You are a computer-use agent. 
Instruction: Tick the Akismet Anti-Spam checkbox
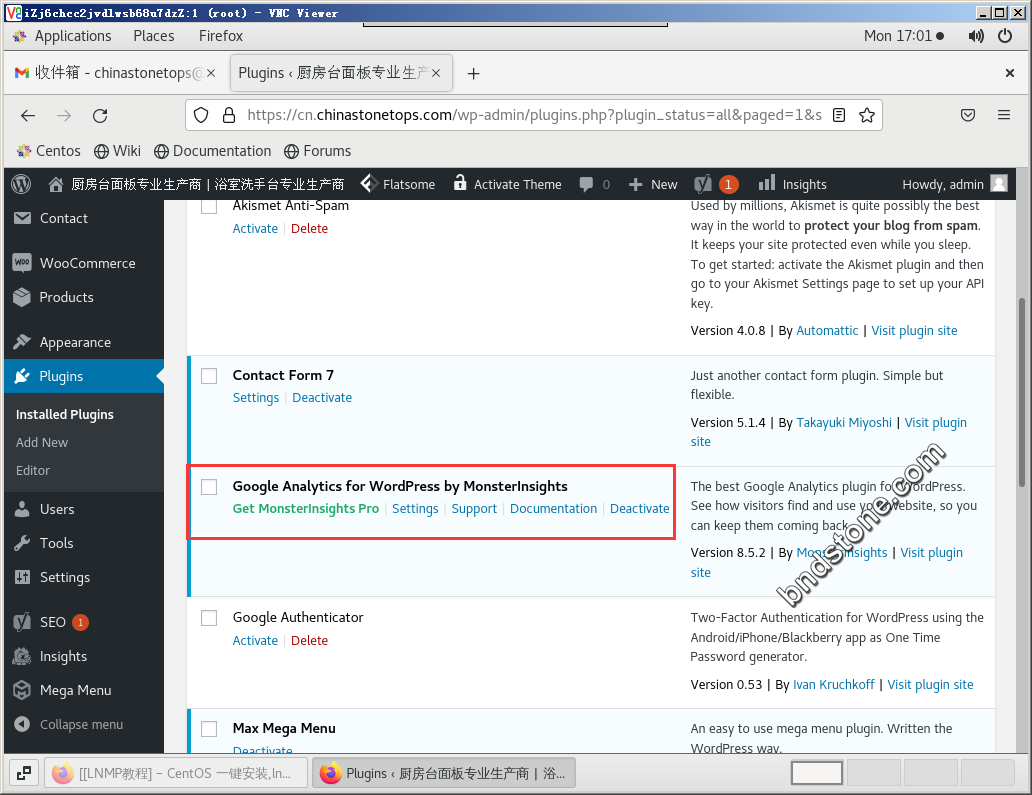coord(209,206)
